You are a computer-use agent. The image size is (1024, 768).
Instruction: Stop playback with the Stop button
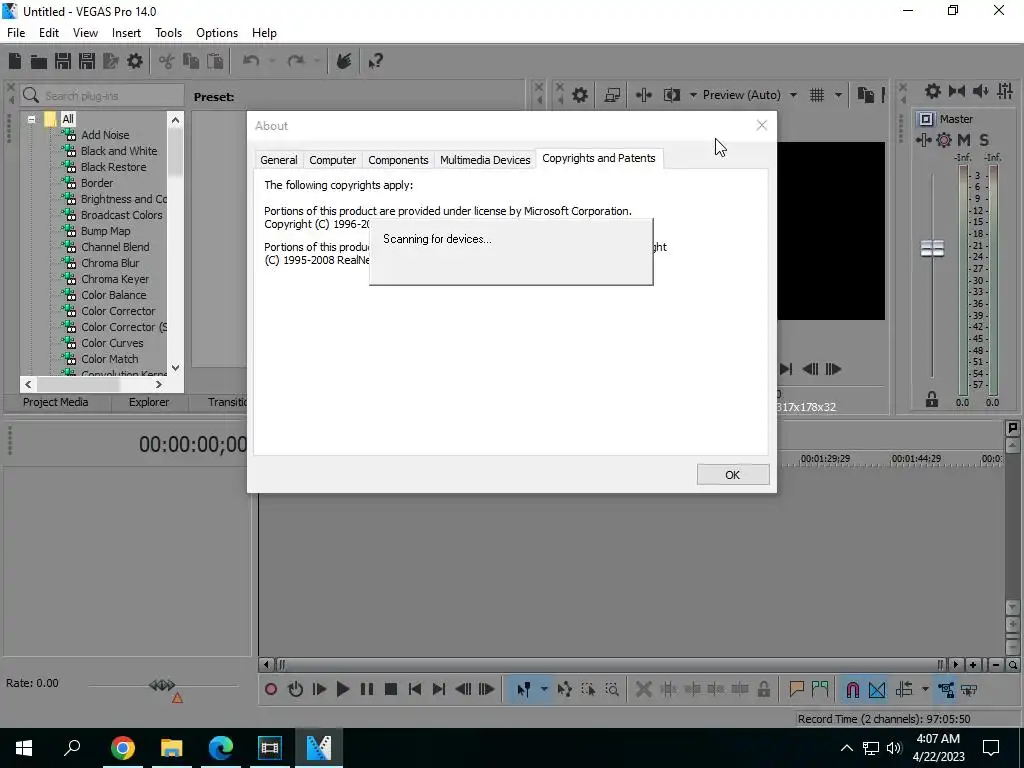pyautogui.click(x=391, y=689)
